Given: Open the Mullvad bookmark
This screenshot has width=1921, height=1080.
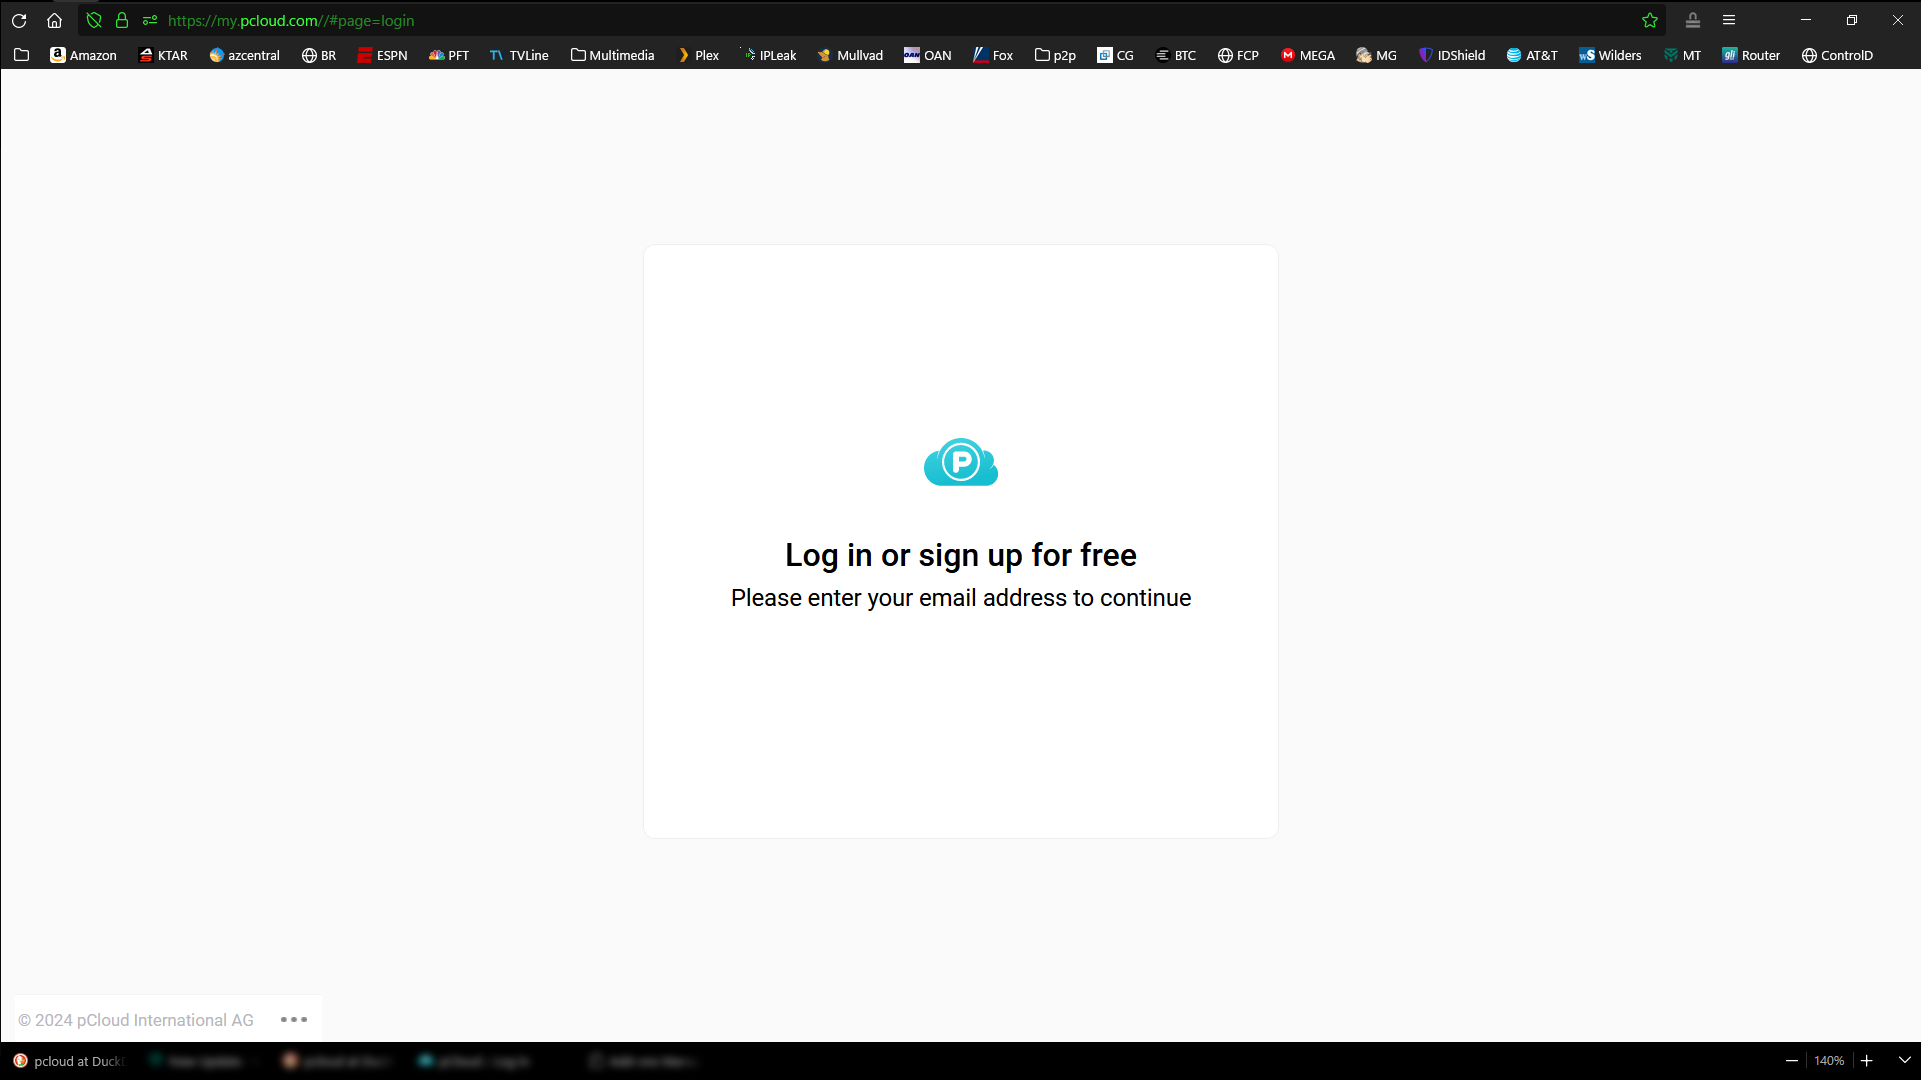Looking at the screenshot, I should pyautogui.click(x=850, y=55).
